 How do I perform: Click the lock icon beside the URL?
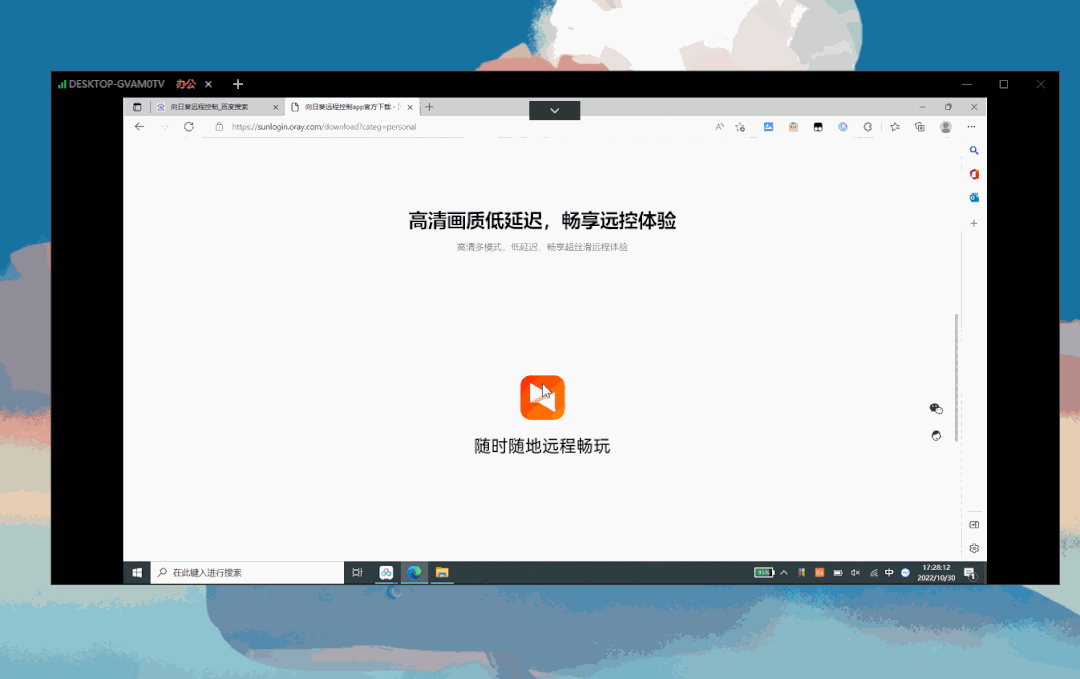tap(219, 127)
